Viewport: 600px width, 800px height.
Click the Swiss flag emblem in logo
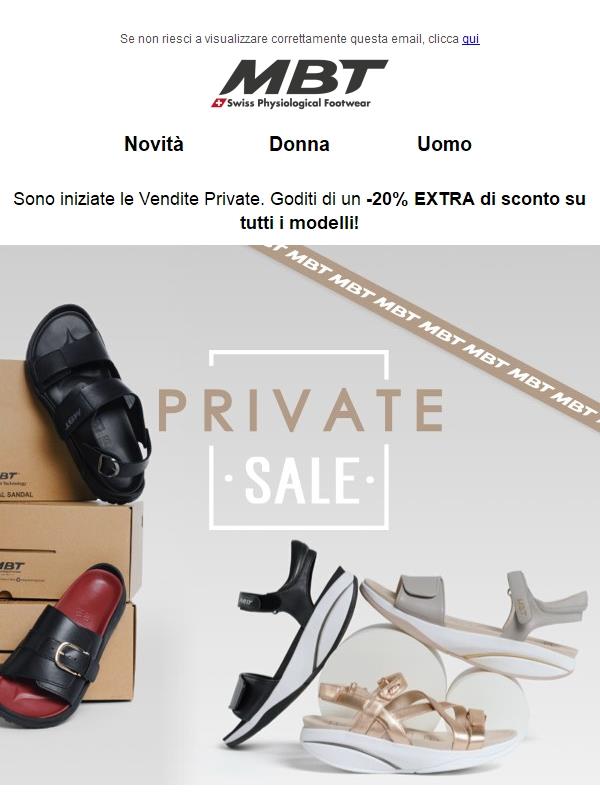(x=218, y=103)
